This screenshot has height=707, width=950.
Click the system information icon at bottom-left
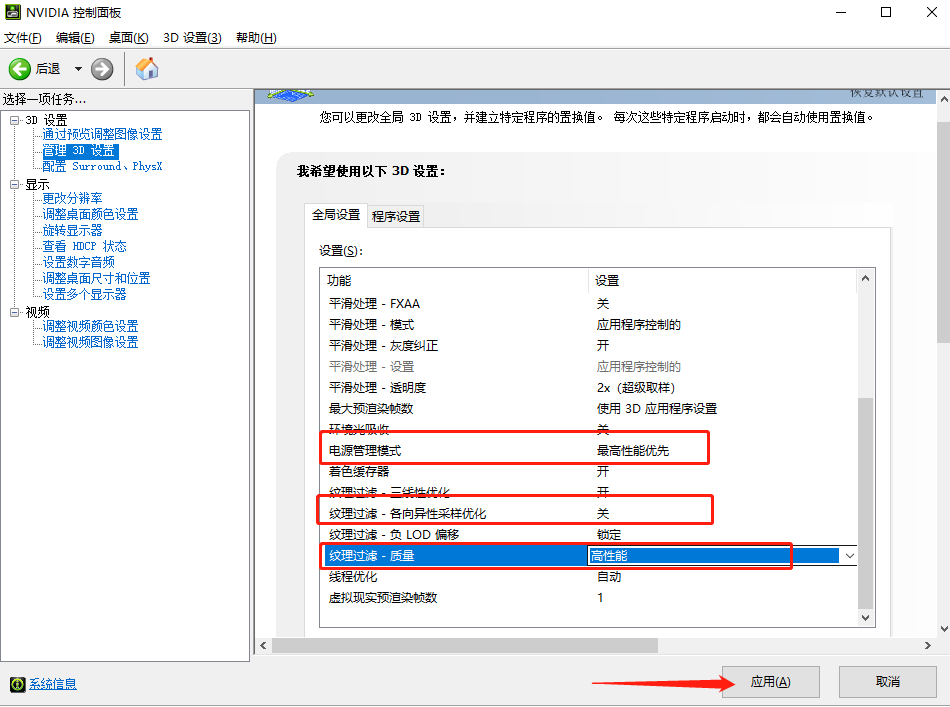pos(17,684)
